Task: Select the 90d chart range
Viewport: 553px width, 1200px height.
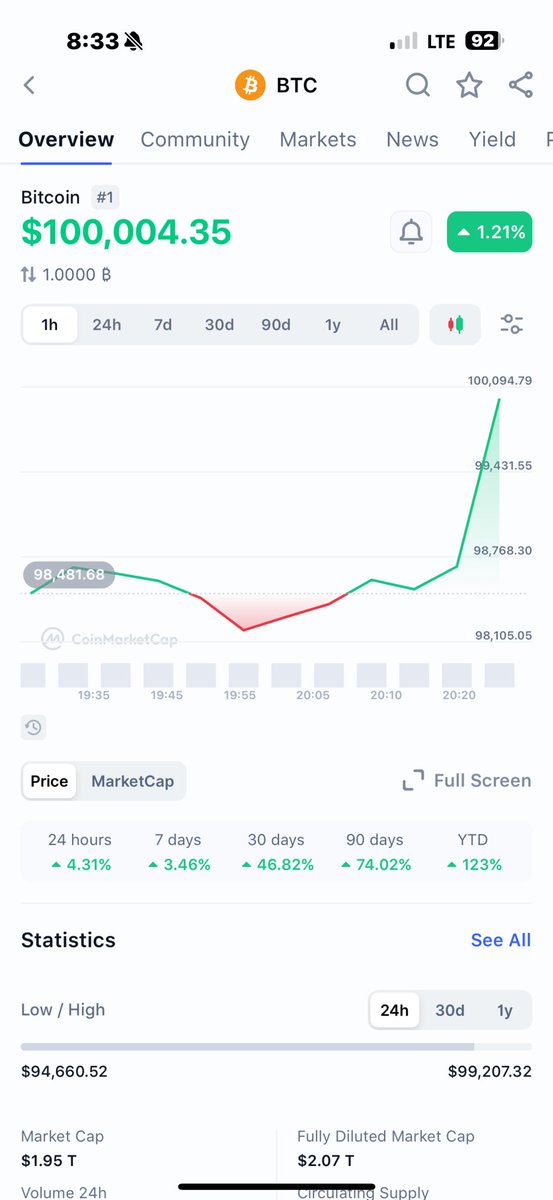Action: pyautogui.click(x=276, y=325)
